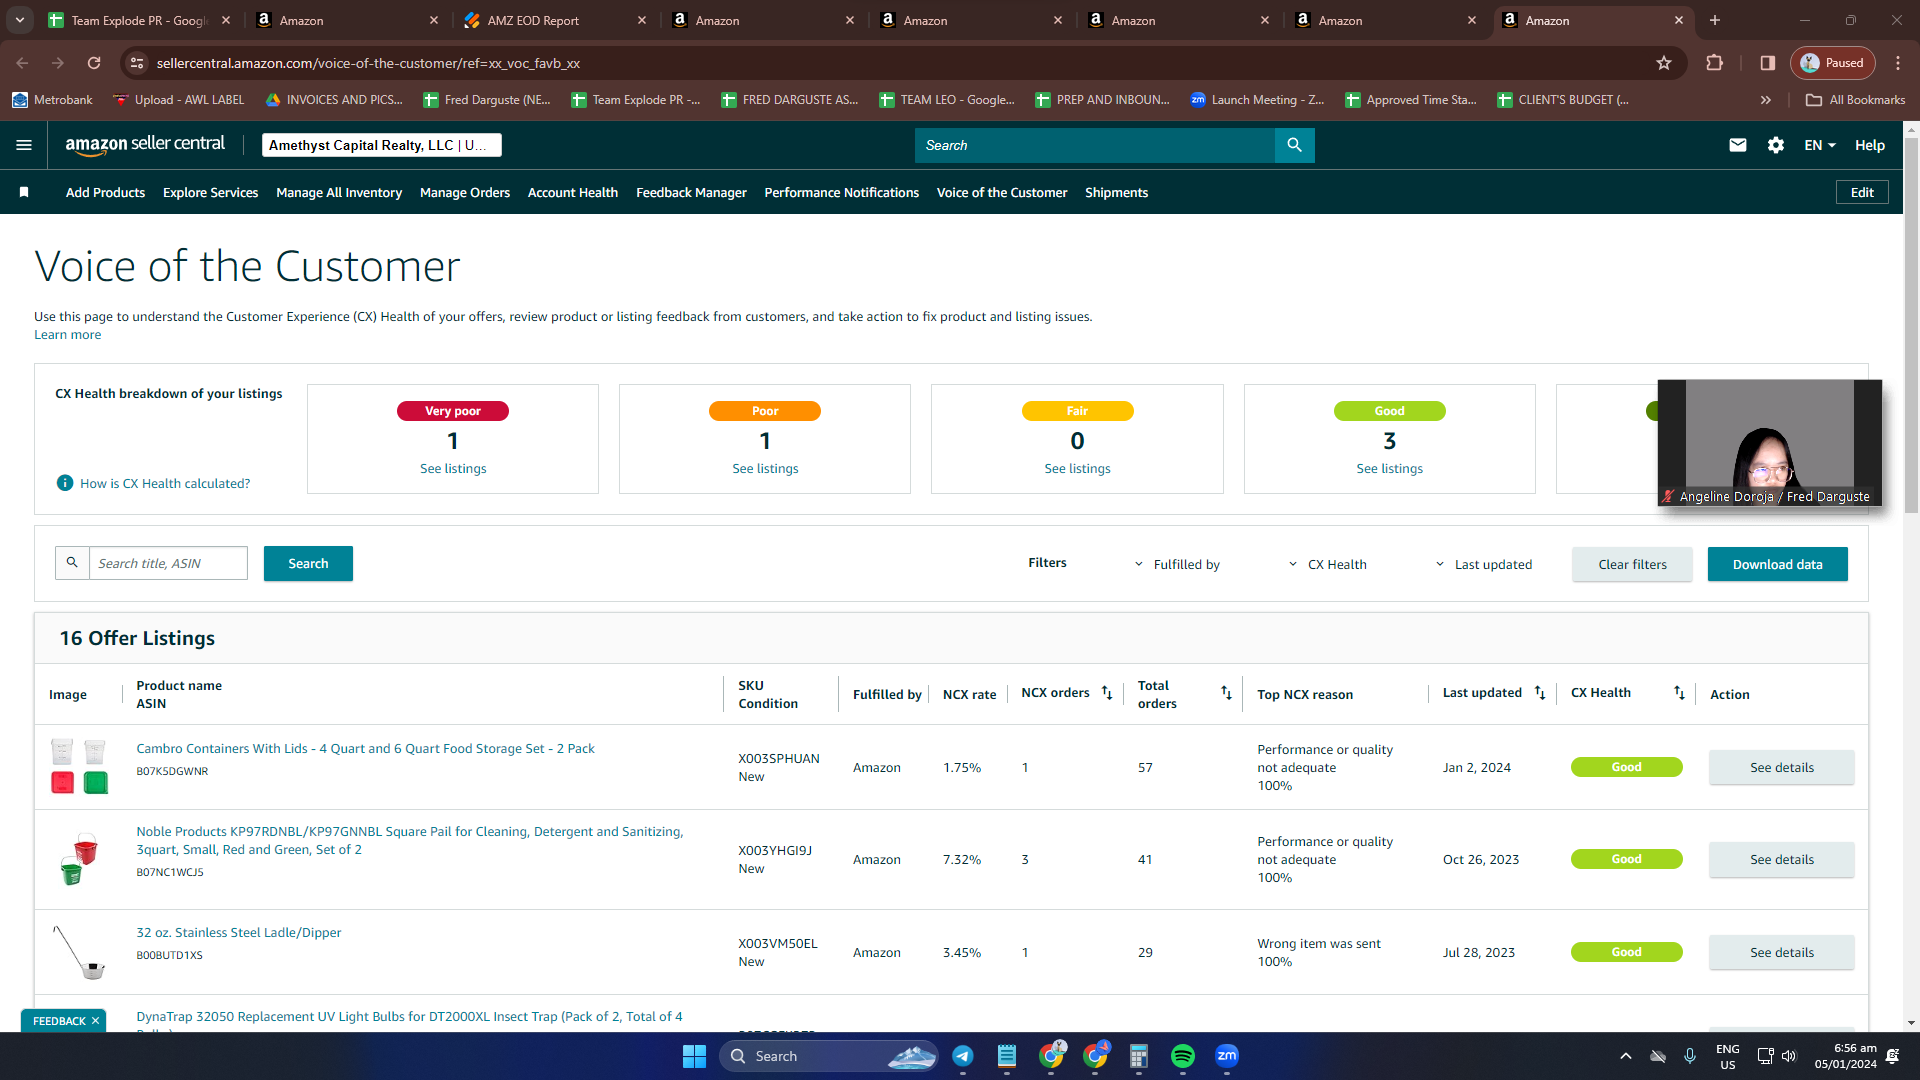Show hidden system tray icons
Image resolution: width=1920 pixels, height=1080 pixels.
pos(1626,1056)
